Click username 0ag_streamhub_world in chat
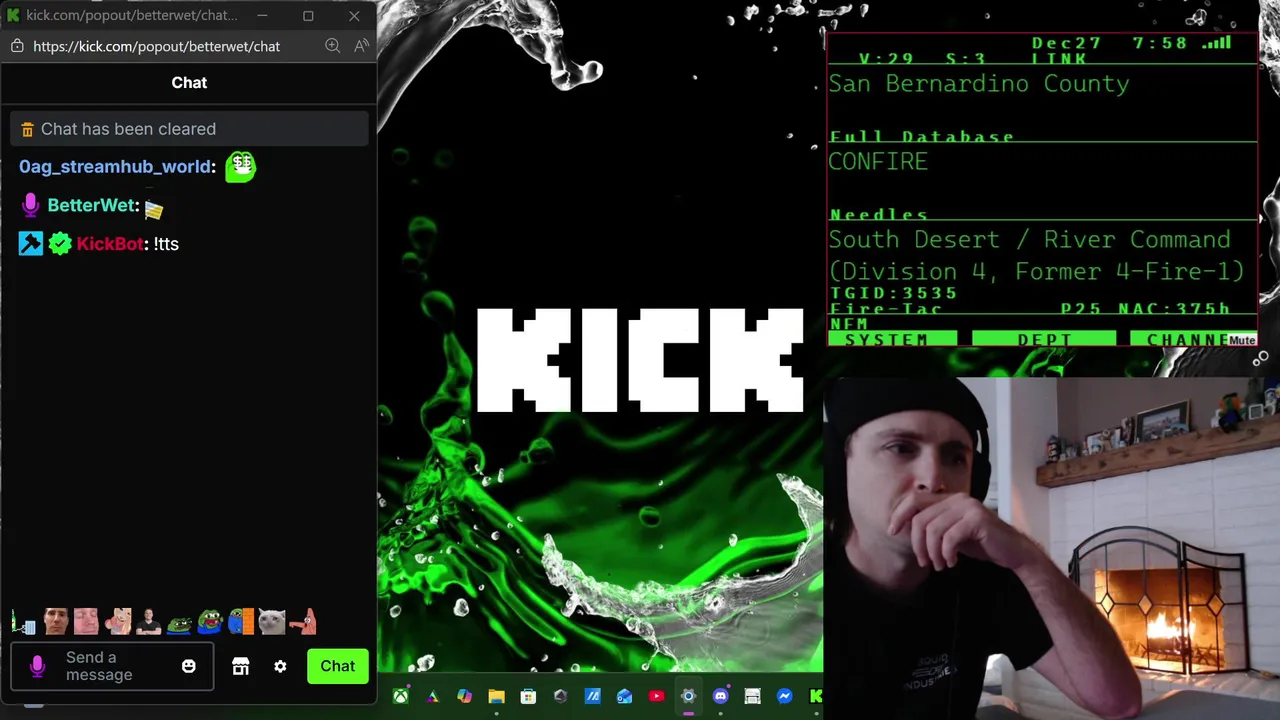The width and height of the screenshot is (1280, 720). click(x=115, y=167)
